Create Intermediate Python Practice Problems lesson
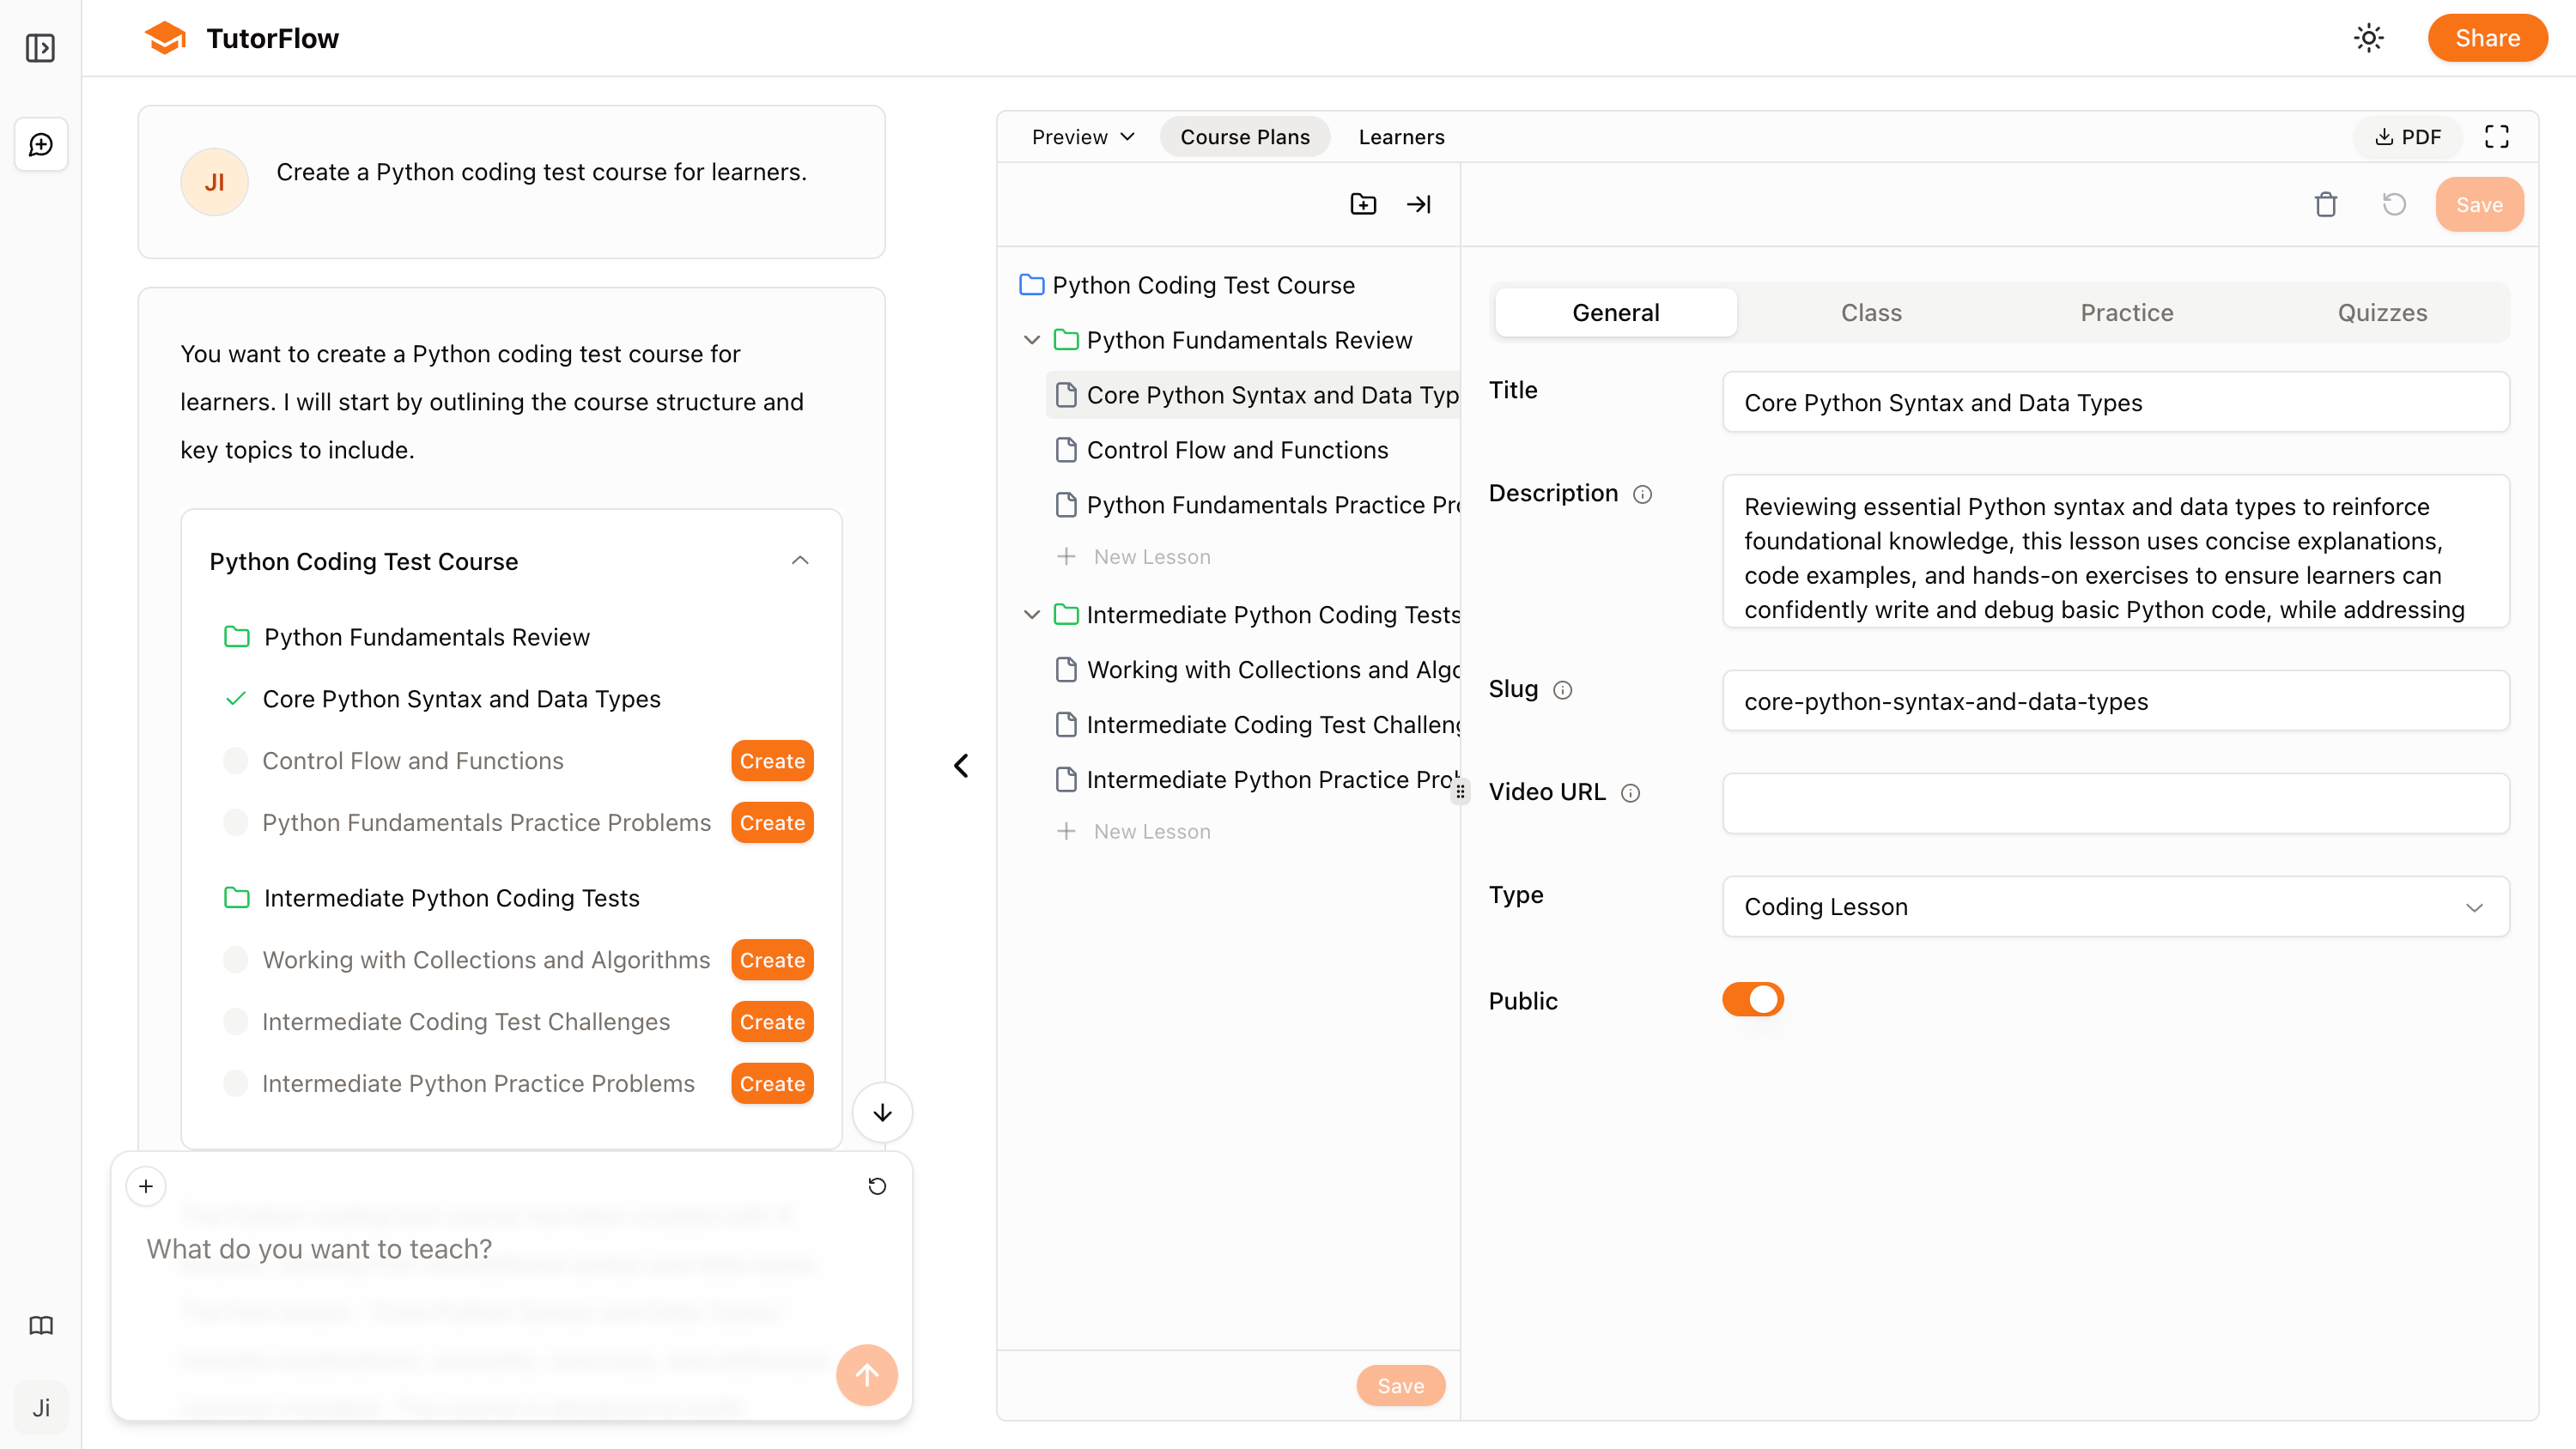 click(x=772, y=1084)
